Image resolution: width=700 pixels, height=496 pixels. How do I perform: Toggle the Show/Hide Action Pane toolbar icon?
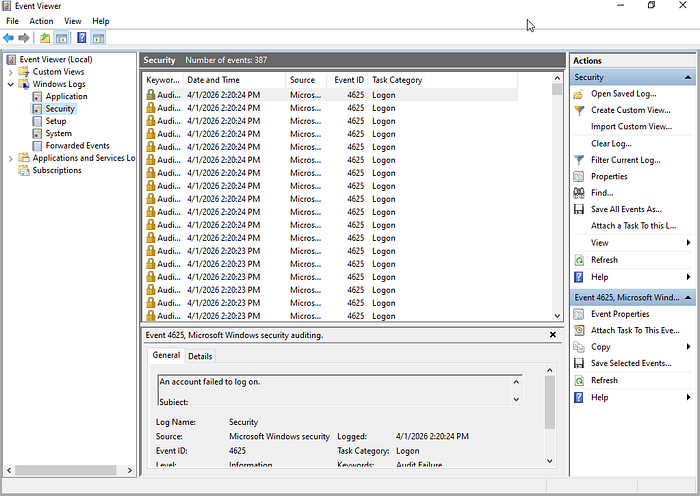pyautogui.click(x=98, y=38)
